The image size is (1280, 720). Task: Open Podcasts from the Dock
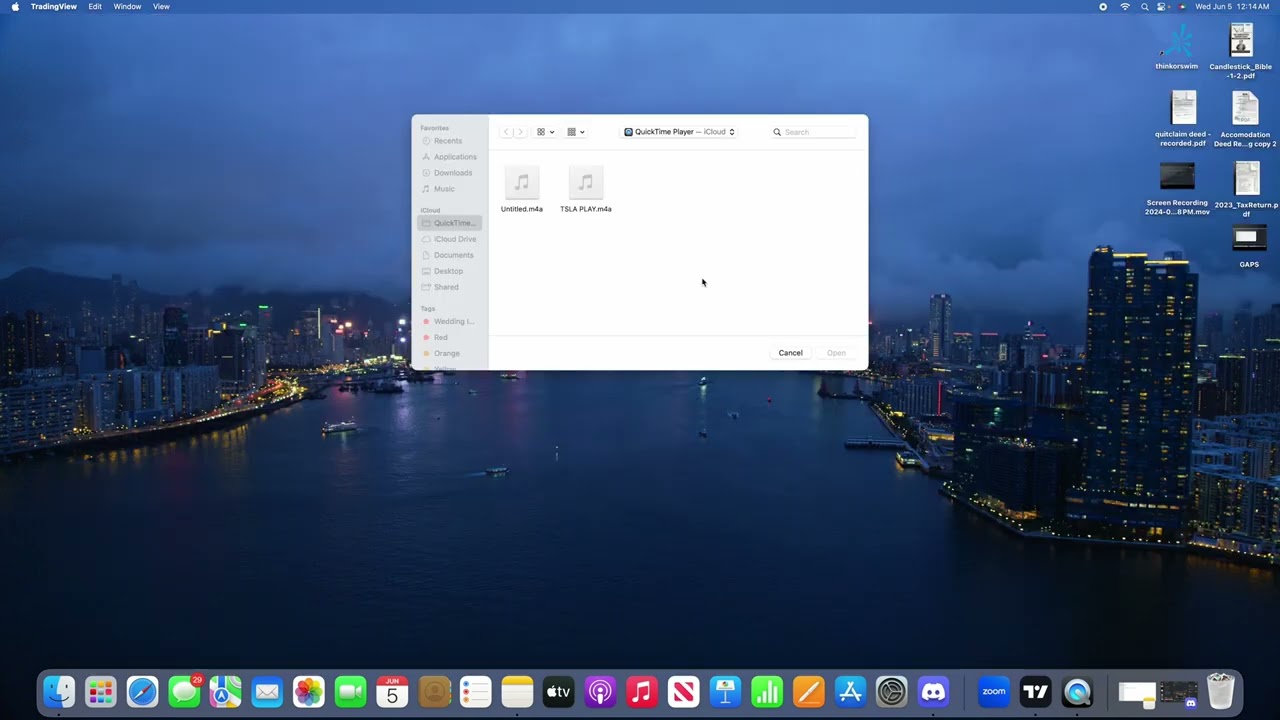(x=600, y=691)
